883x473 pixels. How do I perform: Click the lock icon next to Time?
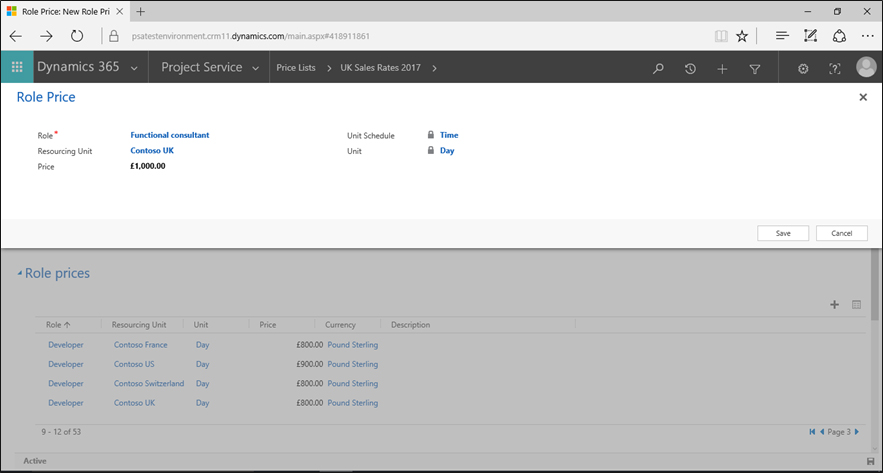pyautogui.click(x=431, y=135)
